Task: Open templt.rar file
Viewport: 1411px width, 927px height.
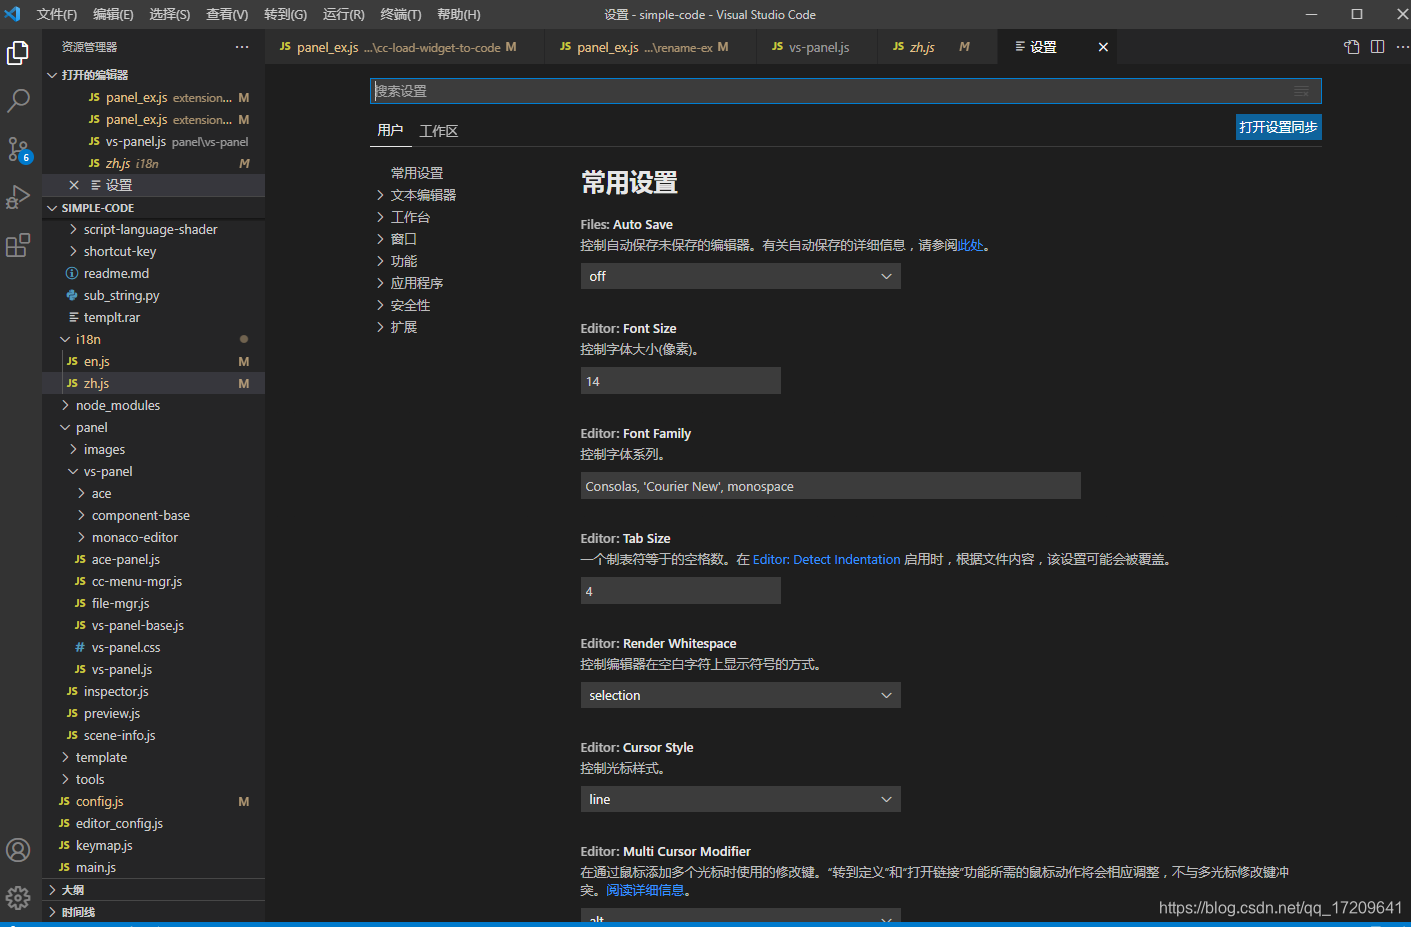Action: [112, 317]
